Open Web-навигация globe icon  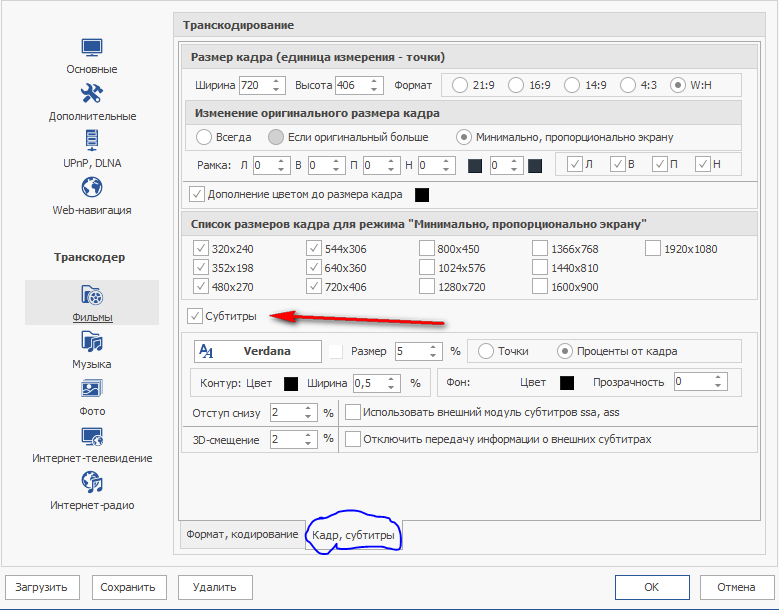tap(92, 196)
